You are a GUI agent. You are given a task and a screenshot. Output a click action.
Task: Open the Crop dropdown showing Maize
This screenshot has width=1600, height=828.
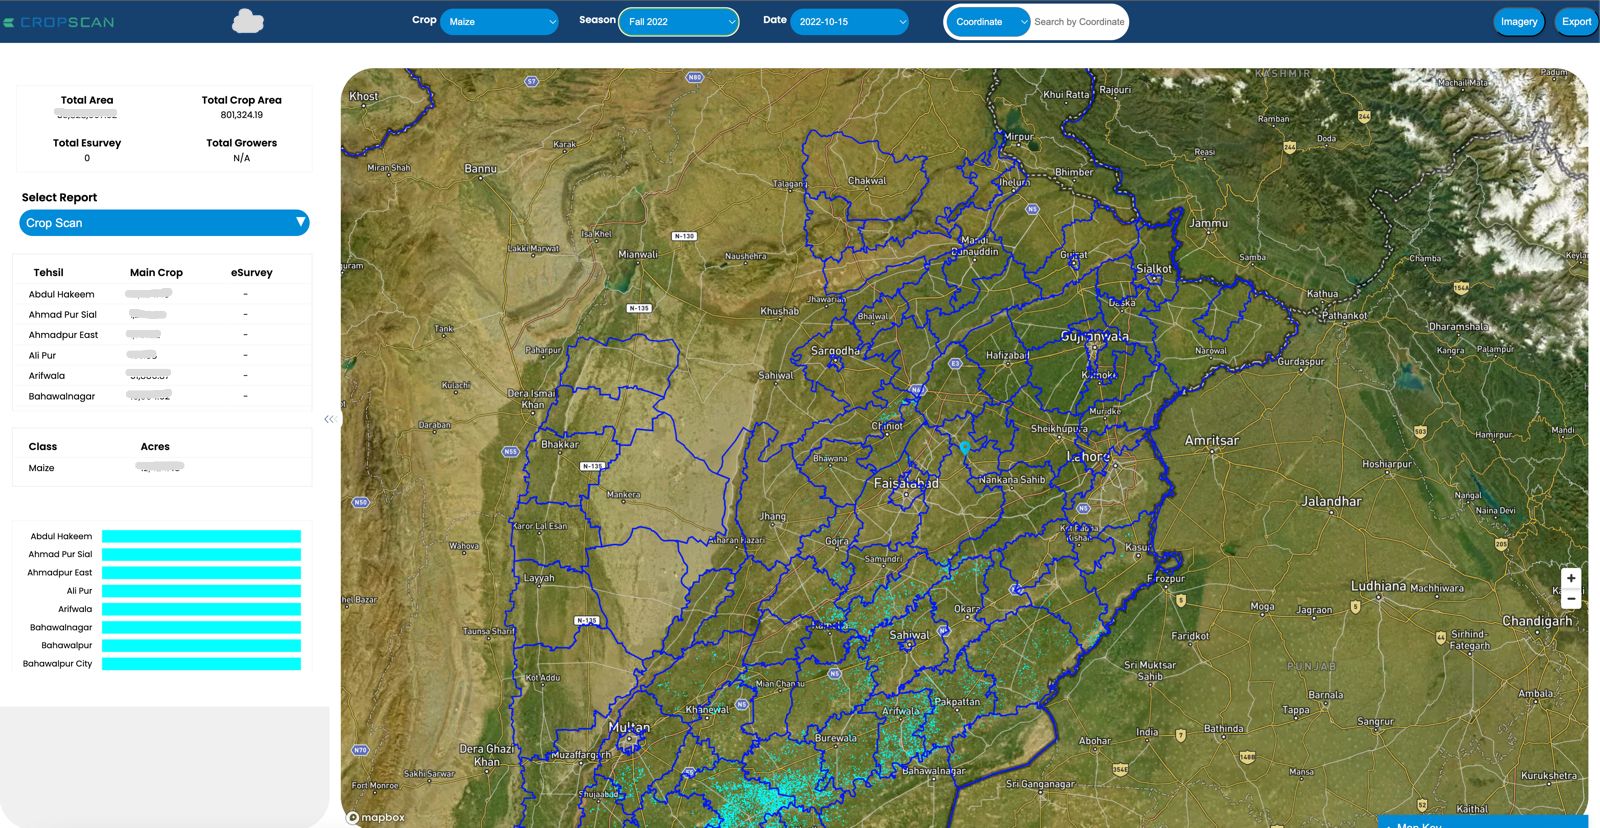499,21
